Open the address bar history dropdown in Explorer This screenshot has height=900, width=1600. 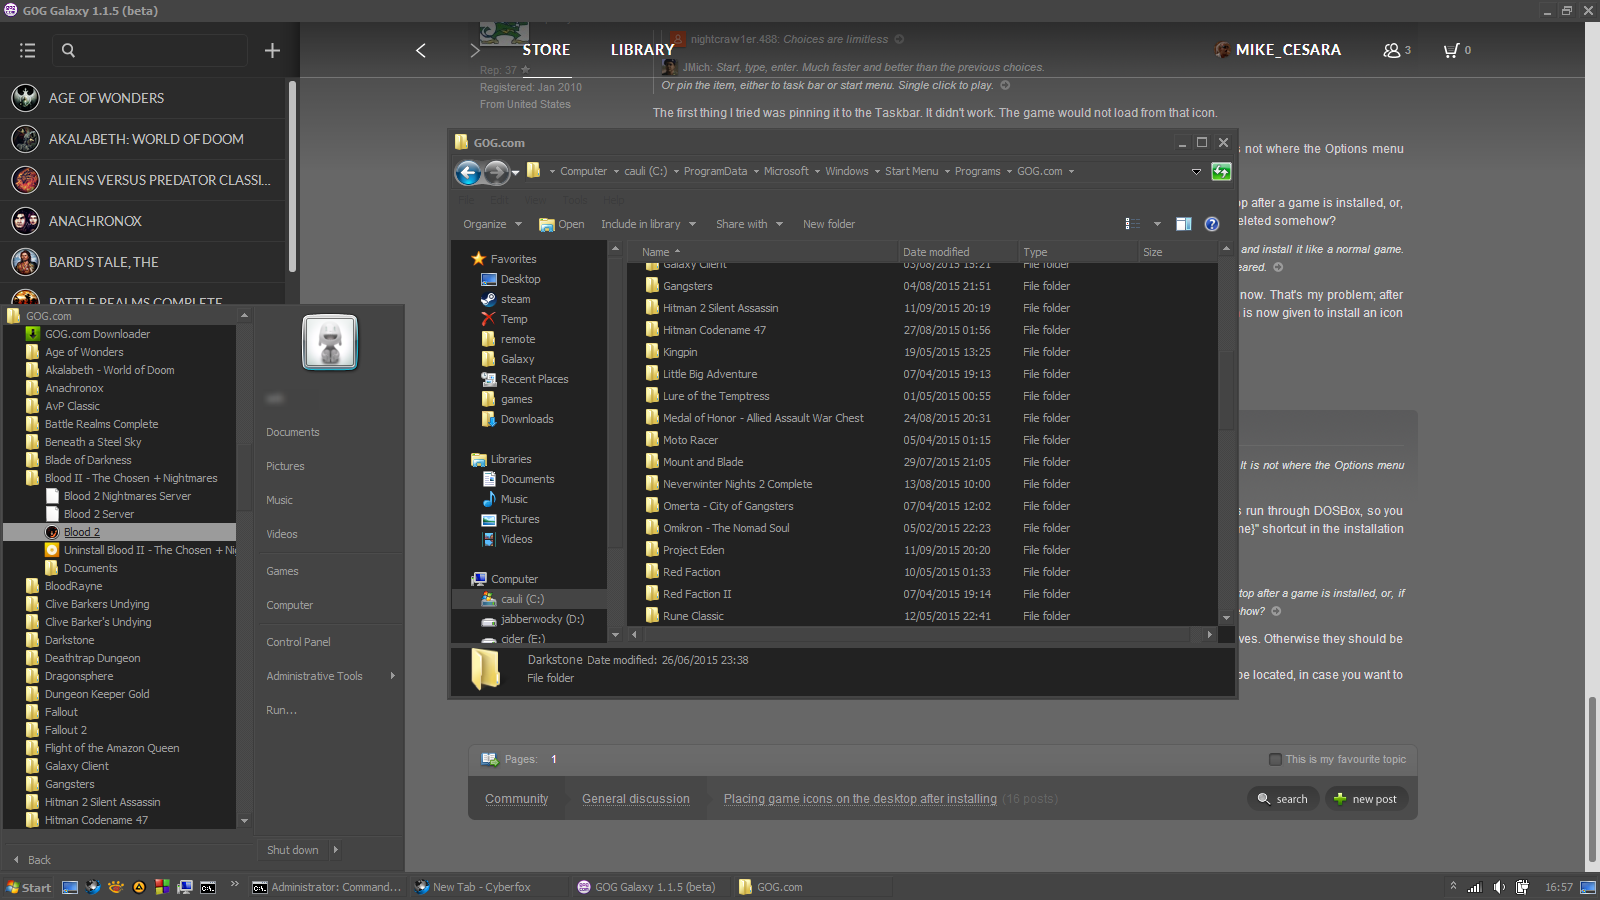coord(1196,172)
